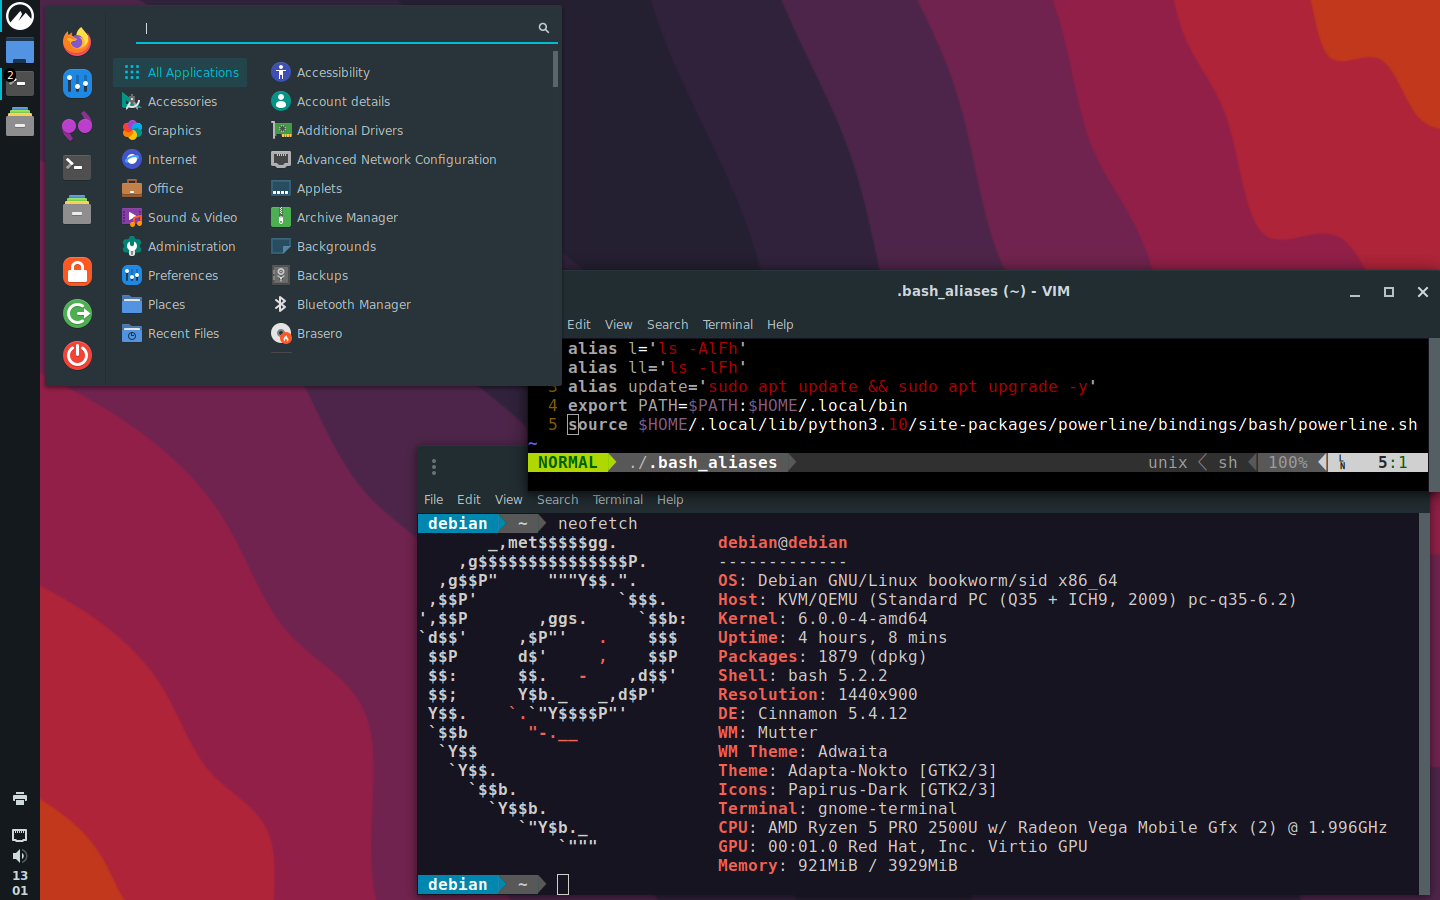Image resolution: width=1440 pixels, height=900 pixels.
Task: Open Brasero disc burner
Action: (x=307, y=333)
